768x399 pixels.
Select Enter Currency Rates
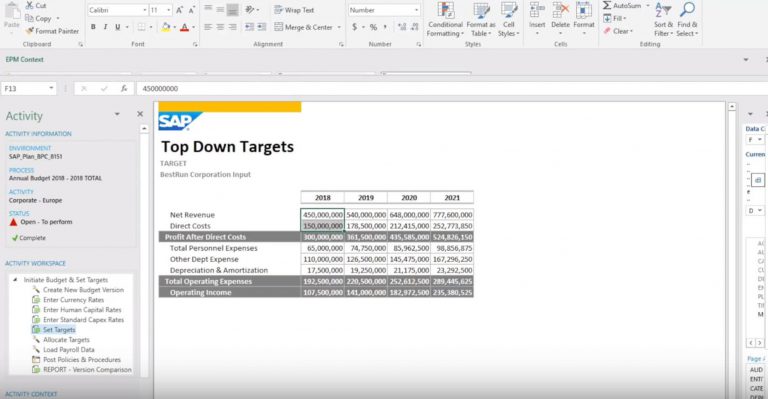[68, 300]
